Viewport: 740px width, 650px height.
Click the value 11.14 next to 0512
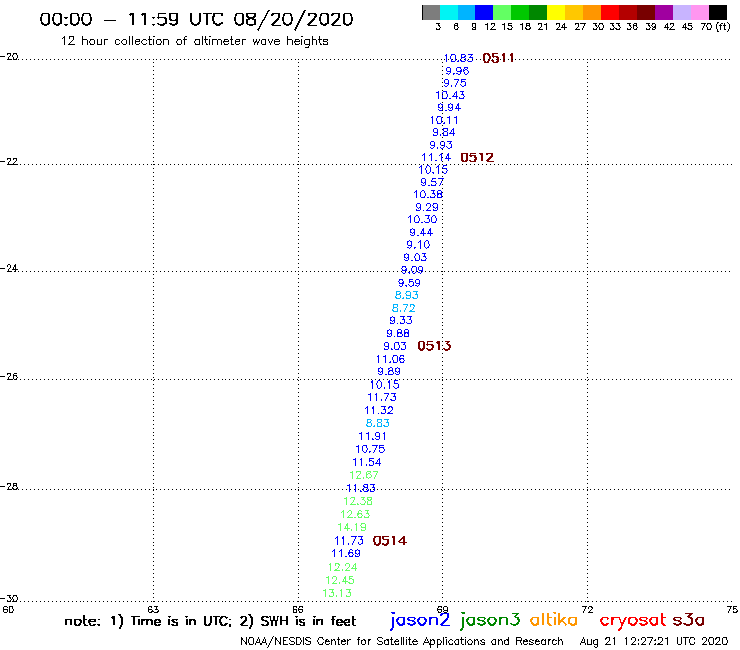pos(436,157)
